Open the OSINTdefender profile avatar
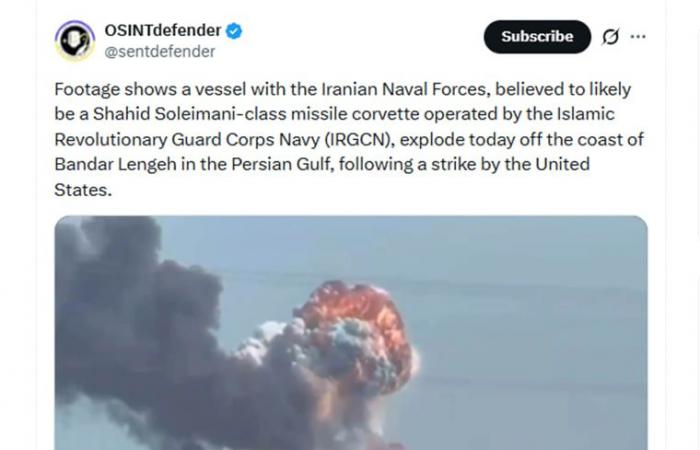 point(75,41)
